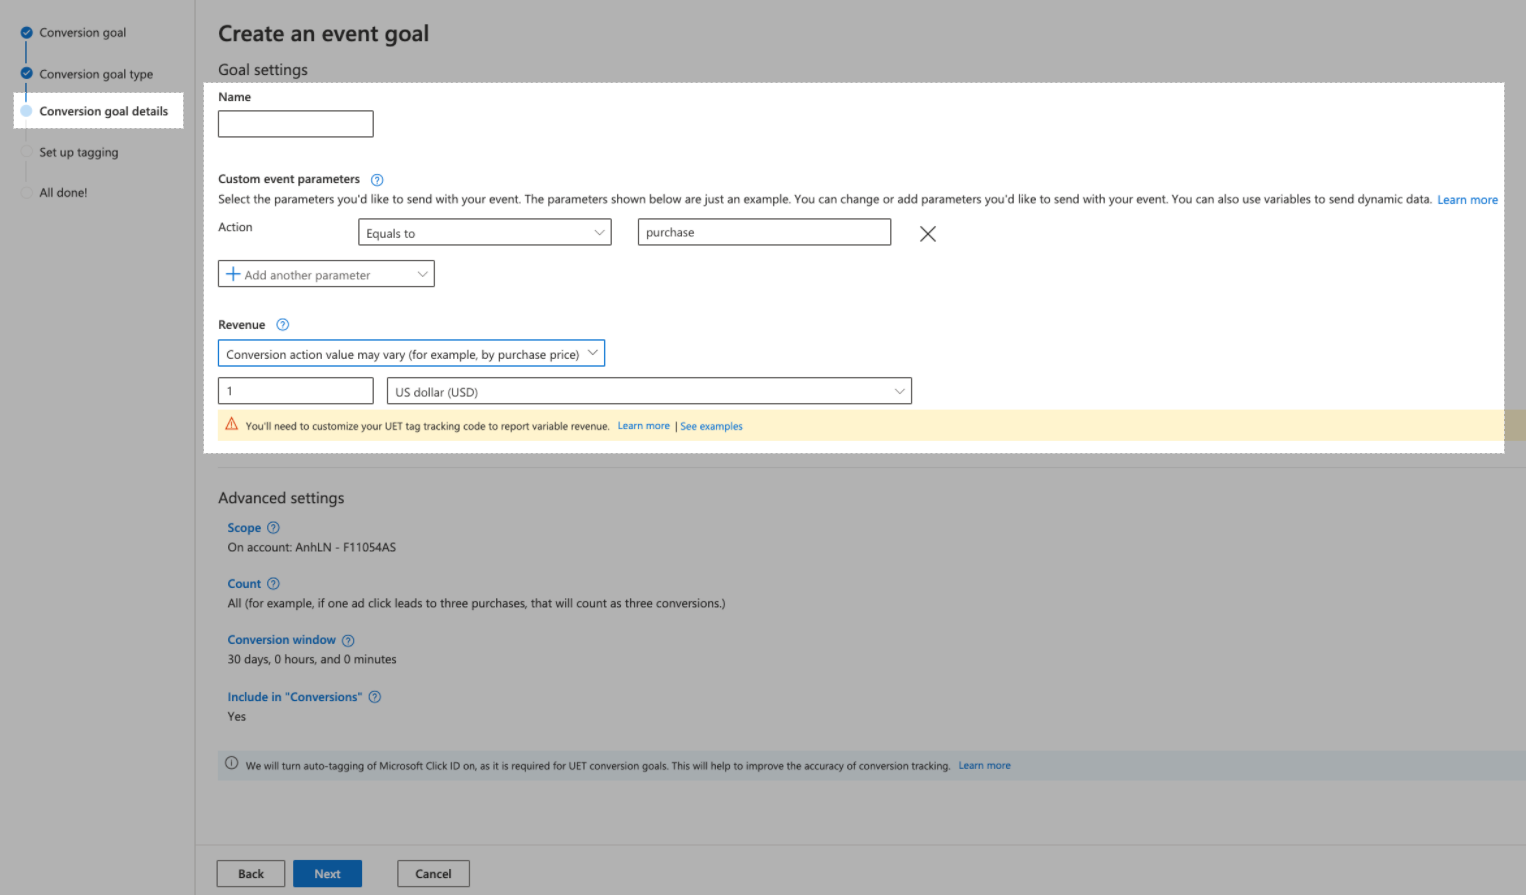Go to Conversion goal type step
This screenshot has height=895, width=1526.
tap(96, 74)
